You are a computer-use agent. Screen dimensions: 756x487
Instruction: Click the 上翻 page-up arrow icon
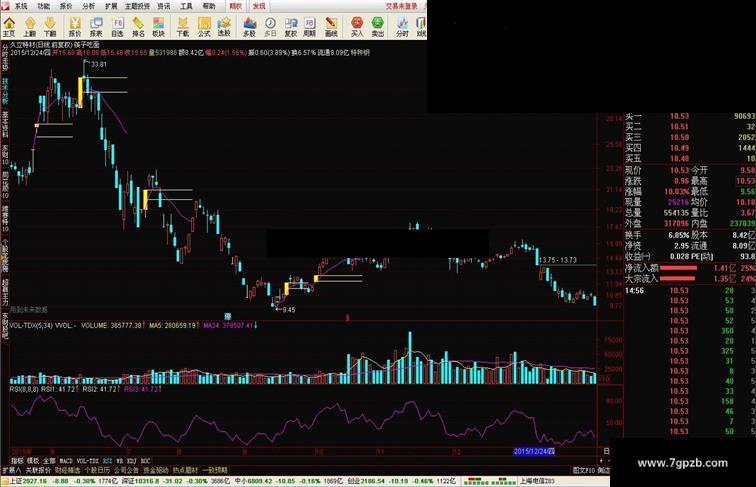[x=30, y=27]
